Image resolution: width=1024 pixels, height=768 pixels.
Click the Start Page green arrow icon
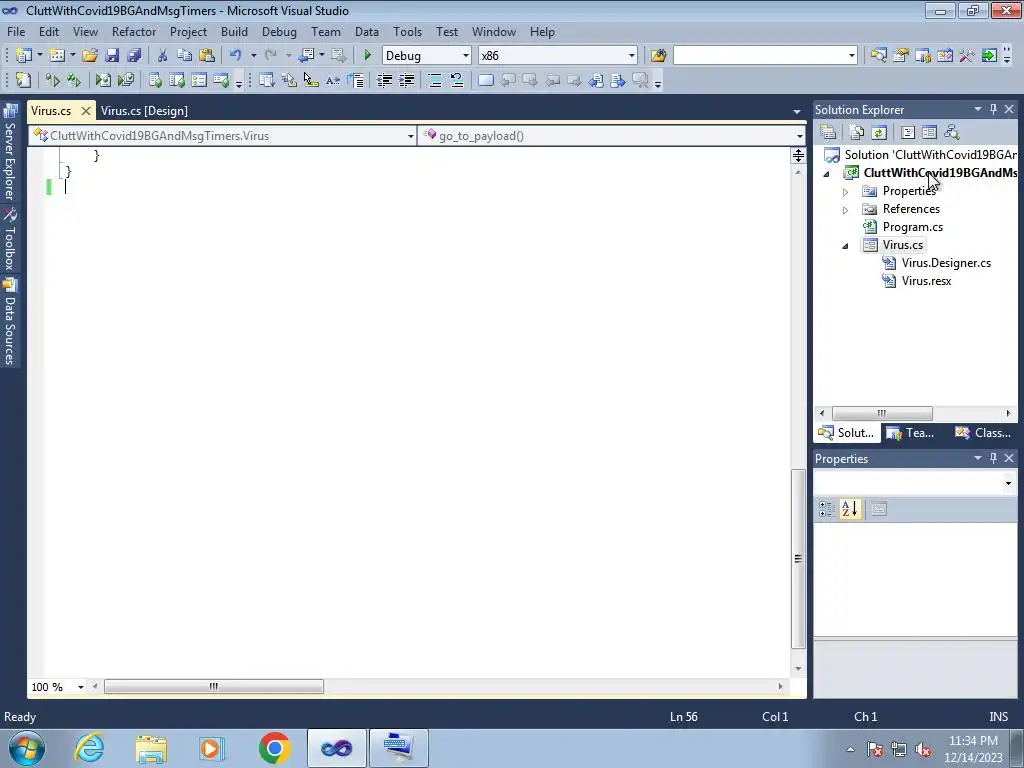point(989,56)
